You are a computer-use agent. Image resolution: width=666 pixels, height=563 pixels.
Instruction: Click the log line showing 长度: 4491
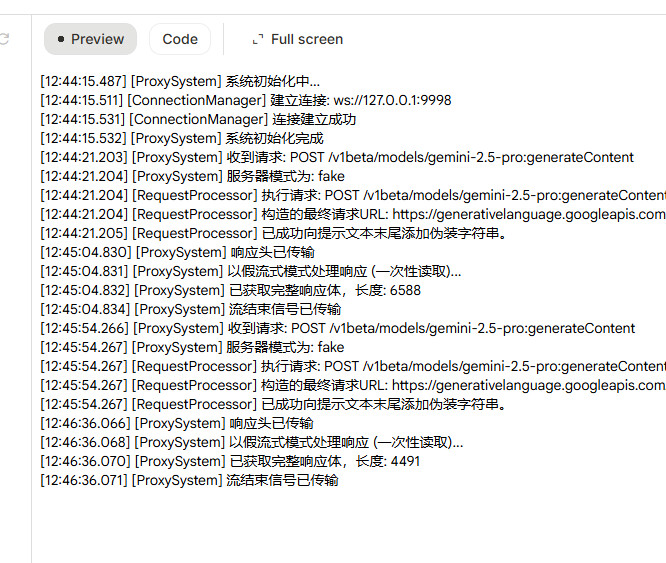[x=230, y=461]
